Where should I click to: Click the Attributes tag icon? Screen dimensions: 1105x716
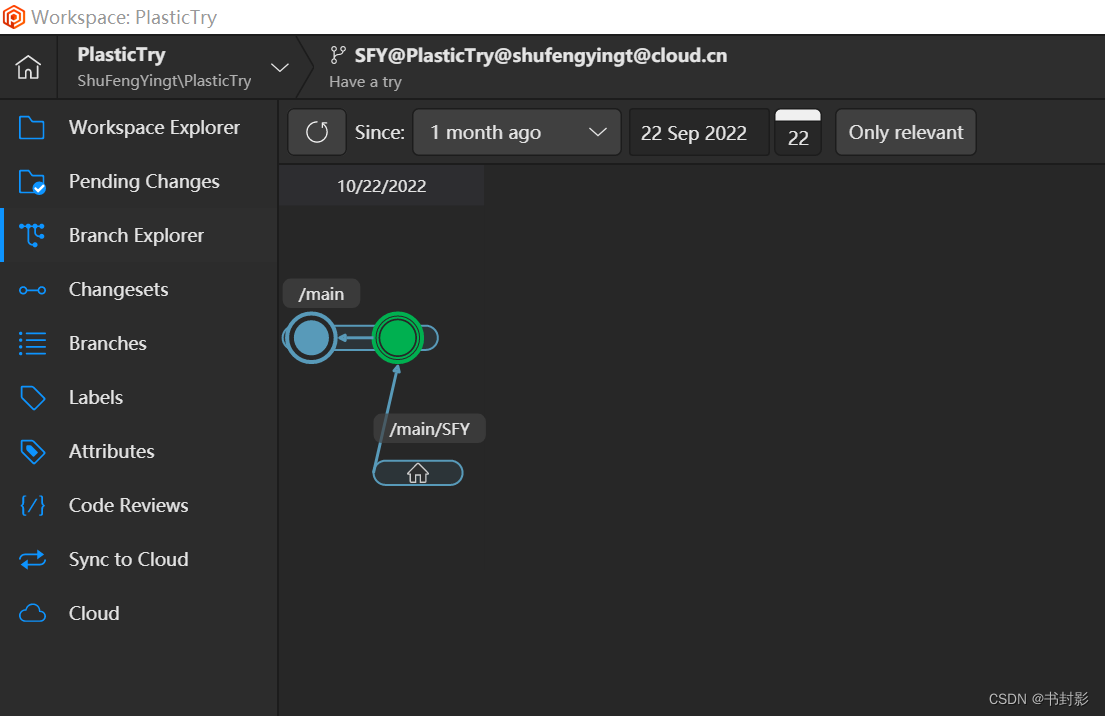point(32,452)
